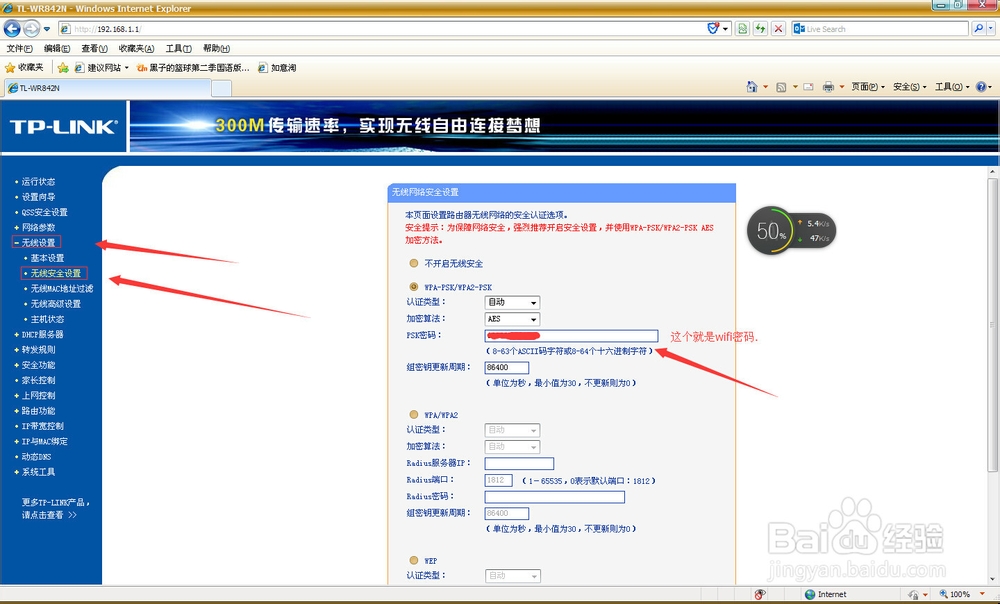Open the 安全(S) command bar dropdown
This screenshot has height=604, width=1000.
[x=909, y=87]
